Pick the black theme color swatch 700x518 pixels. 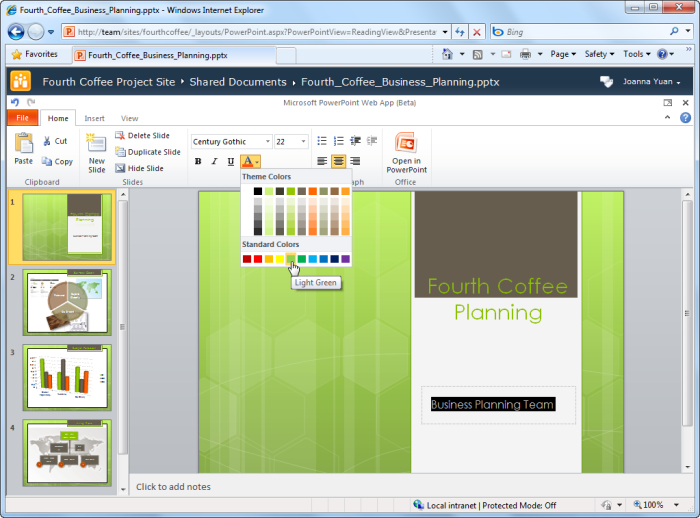(x=258, y=191)
